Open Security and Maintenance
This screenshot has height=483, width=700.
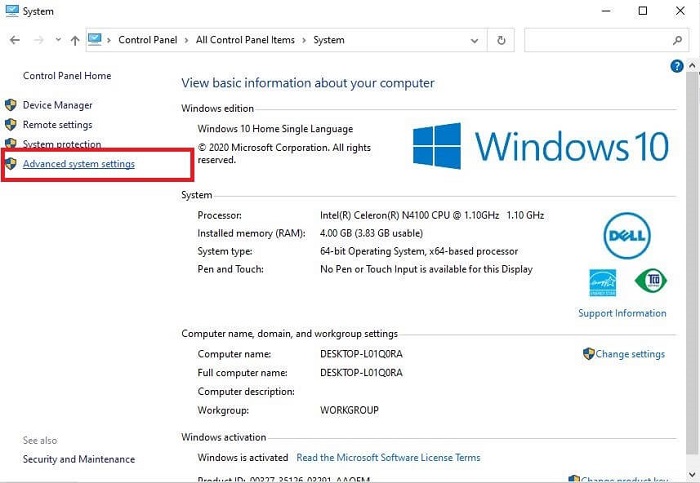(79, 459)
